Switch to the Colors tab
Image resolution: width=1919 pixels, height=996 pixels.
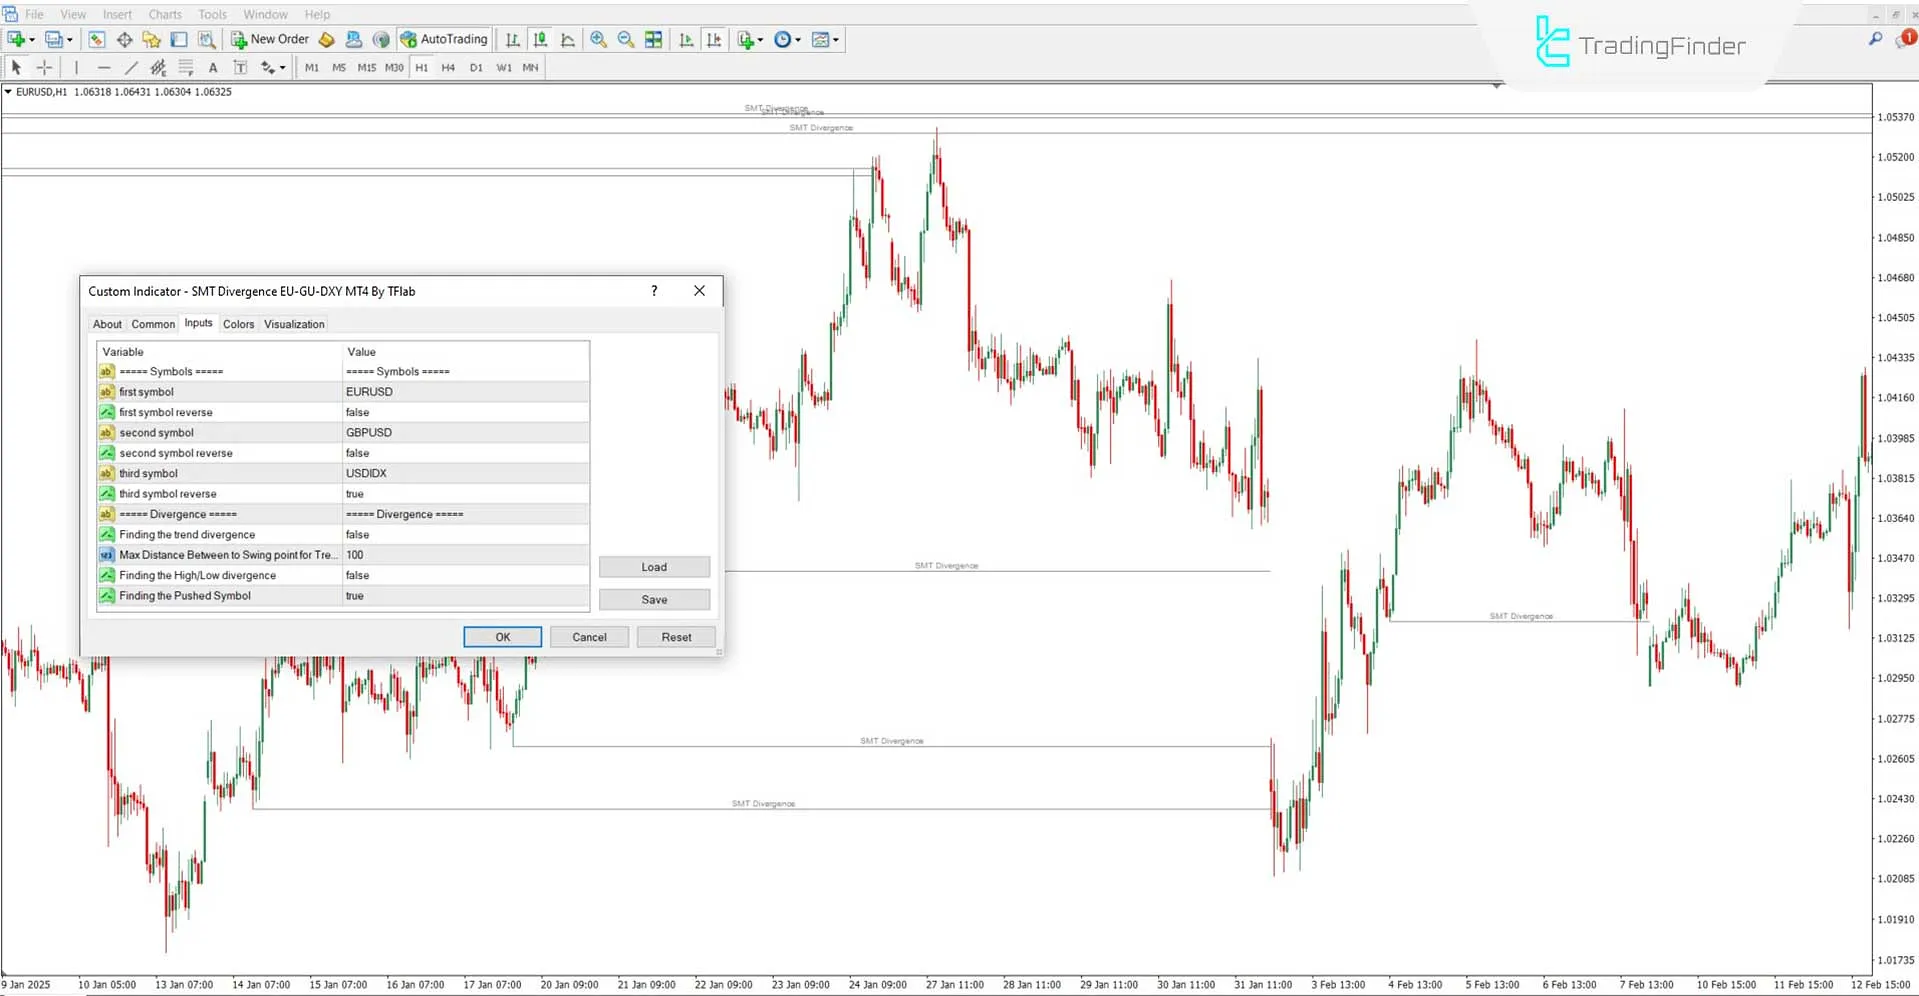click(238, 323)
